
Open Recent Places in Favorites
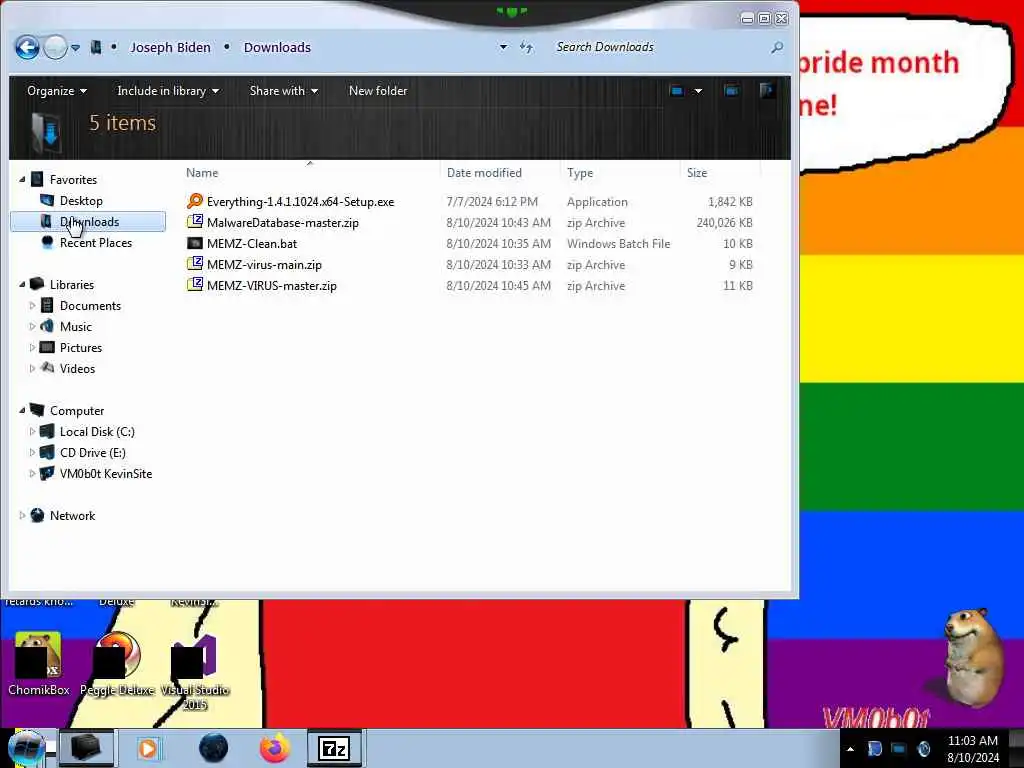[95, 243]
